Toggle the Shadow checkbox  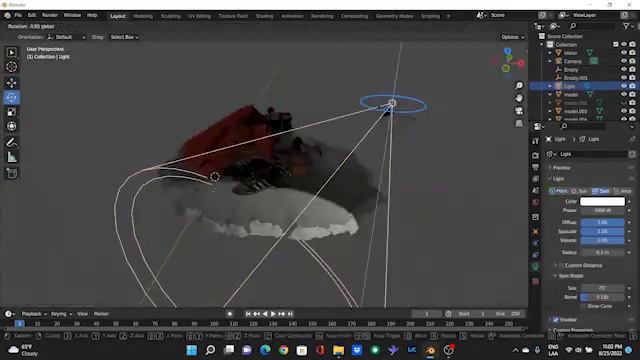coord(556,320)
